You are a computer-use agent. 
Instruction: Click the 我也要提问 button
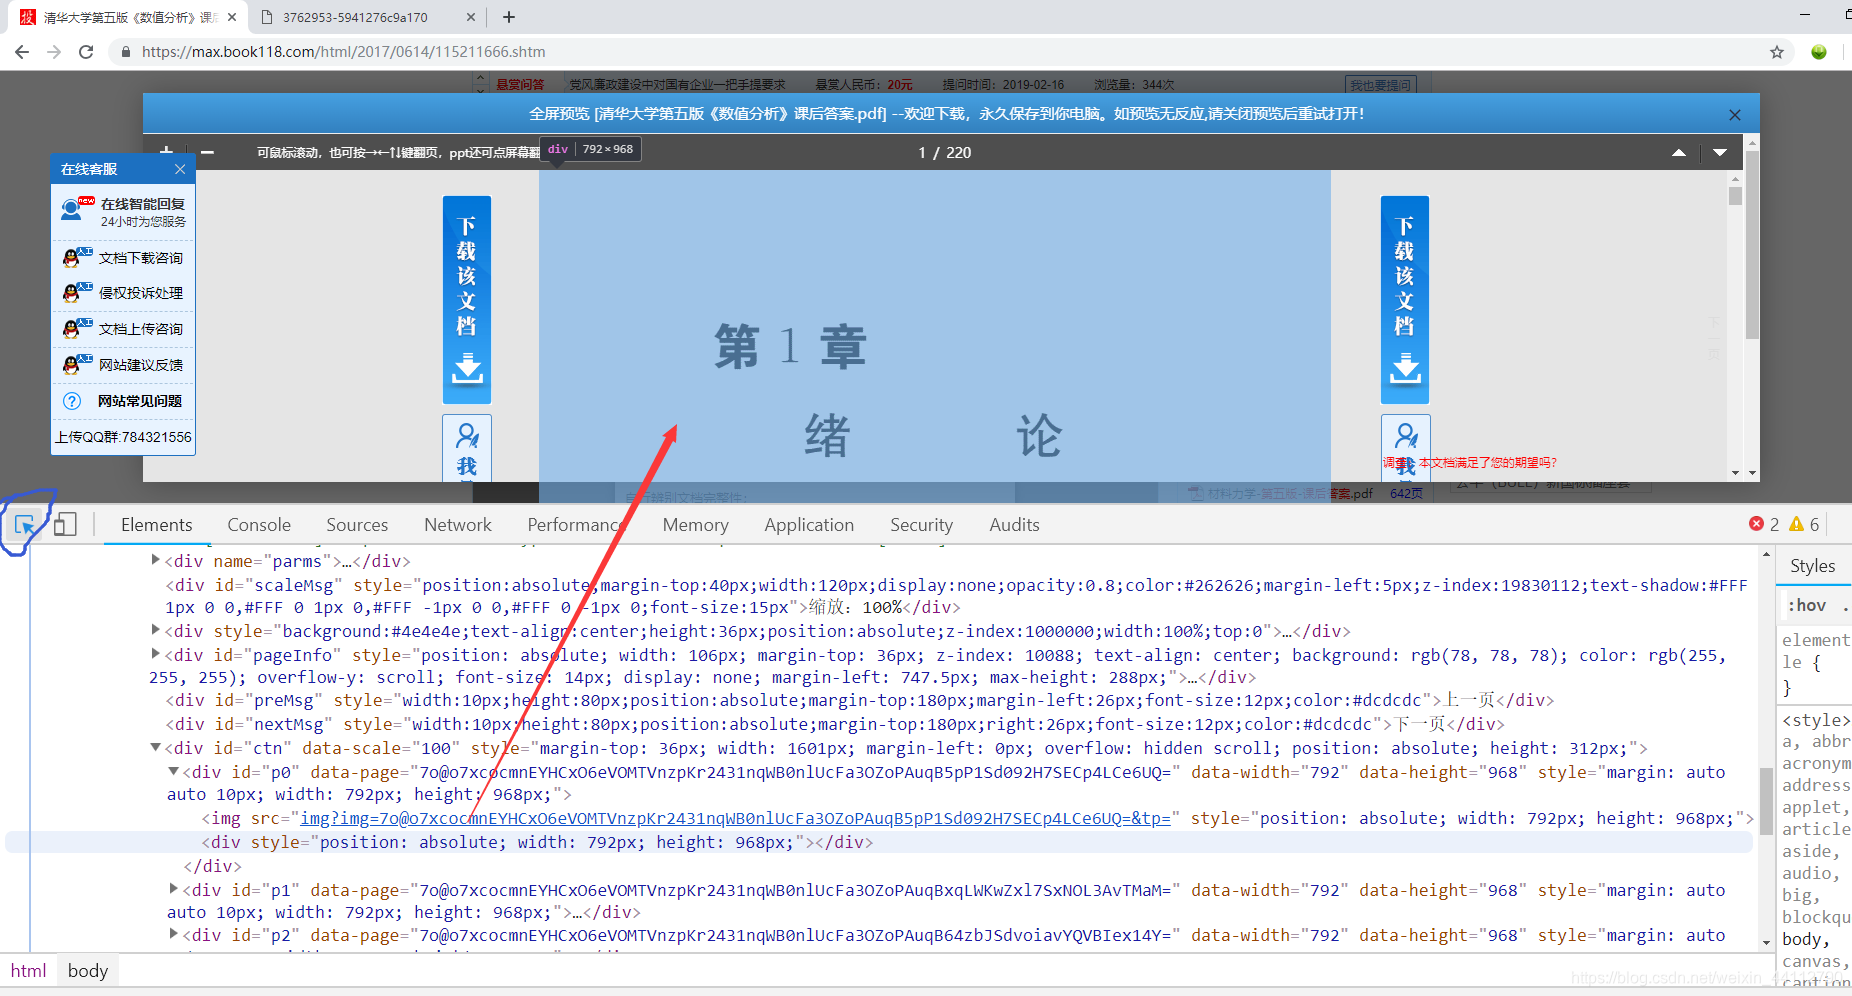pyautogui.click(x=1381, y=85)
